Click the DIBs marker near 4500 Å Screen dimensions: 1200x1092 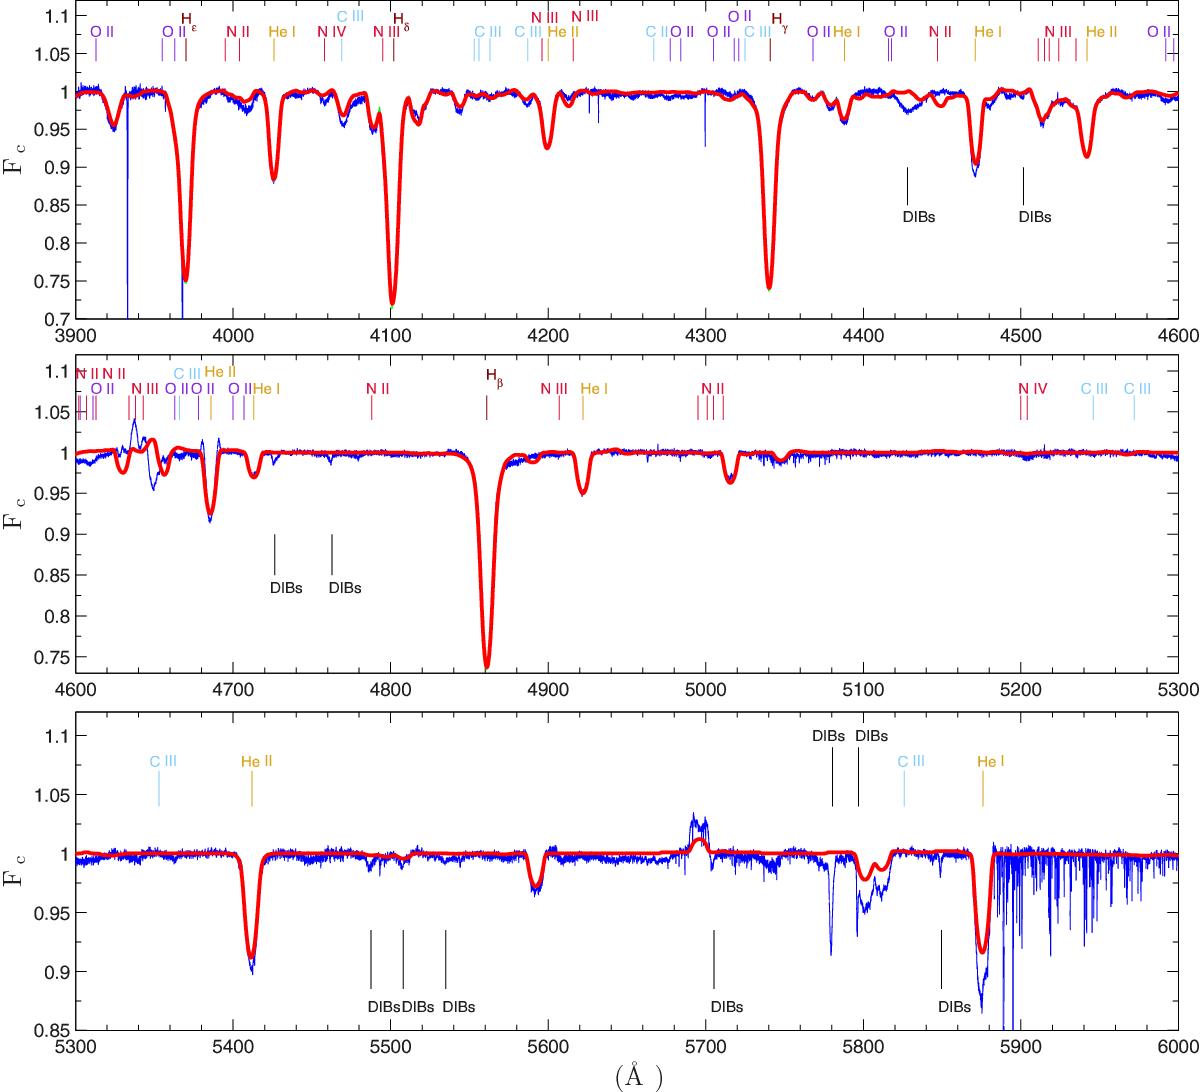pos(1035,216)
